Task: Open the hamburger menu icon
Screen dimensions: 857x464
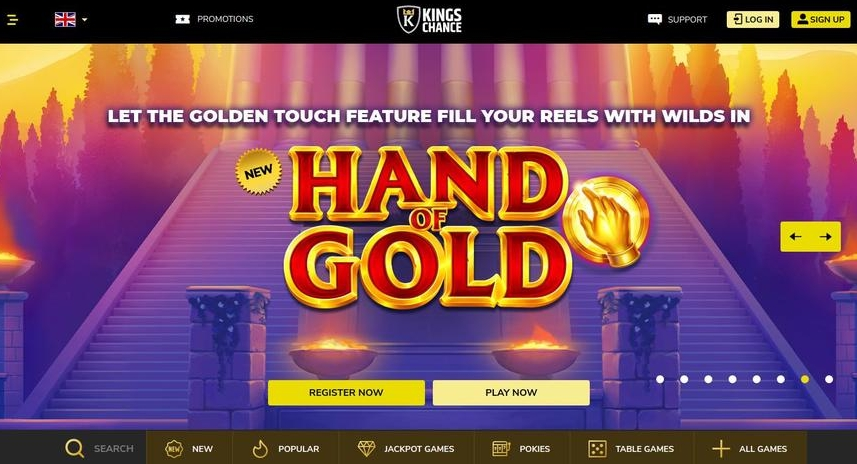Action: coord(12,20)
